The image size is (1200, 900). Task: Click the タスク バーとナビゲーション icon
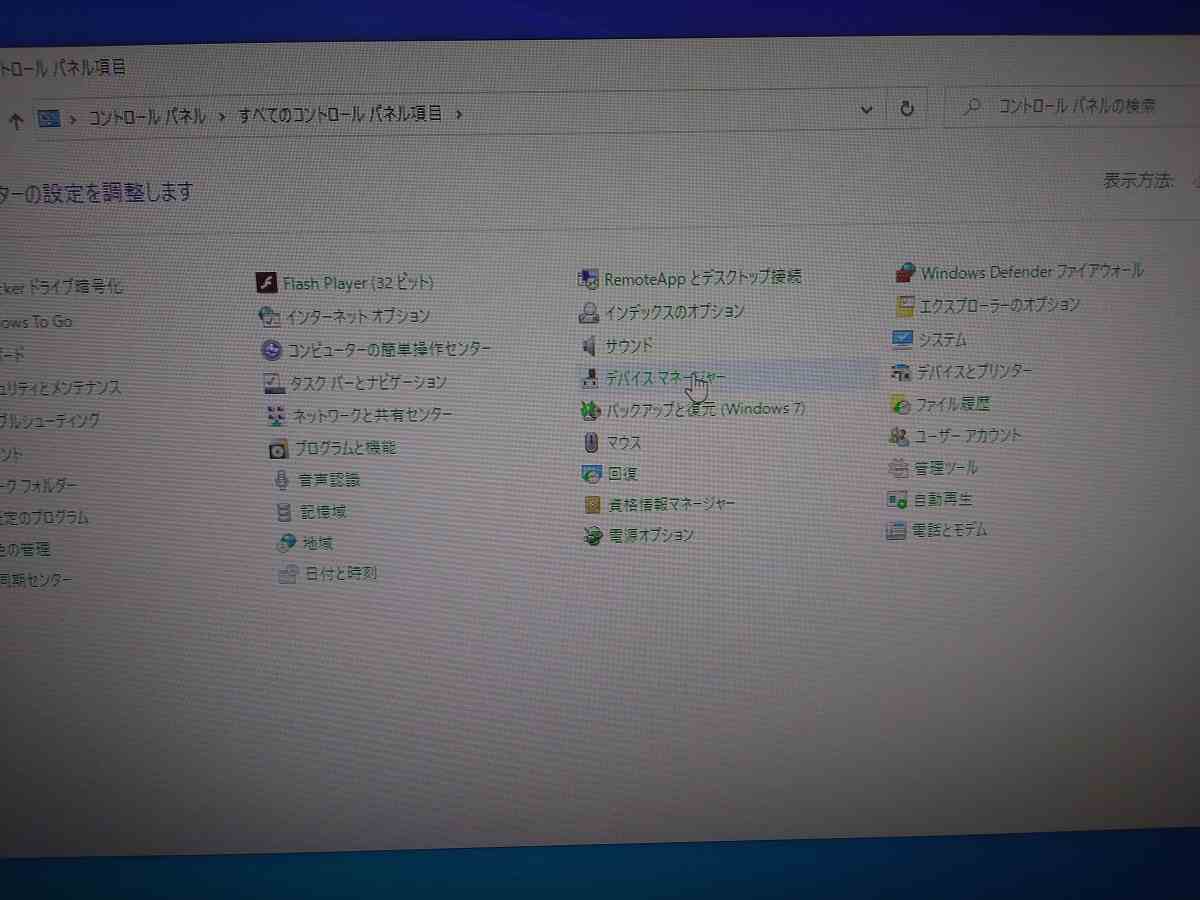(274, 382)
